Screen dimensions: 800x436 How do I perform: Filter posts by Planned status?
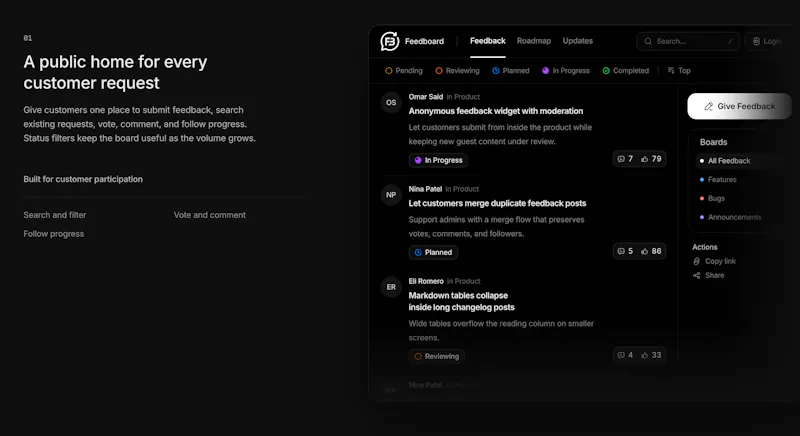click(511, 70)
